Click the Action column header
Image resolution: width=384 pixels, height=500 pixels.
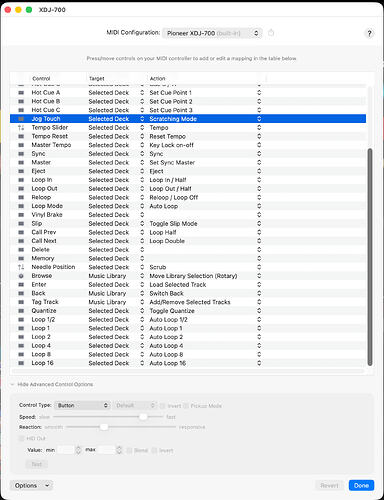(x=157, y=78)
